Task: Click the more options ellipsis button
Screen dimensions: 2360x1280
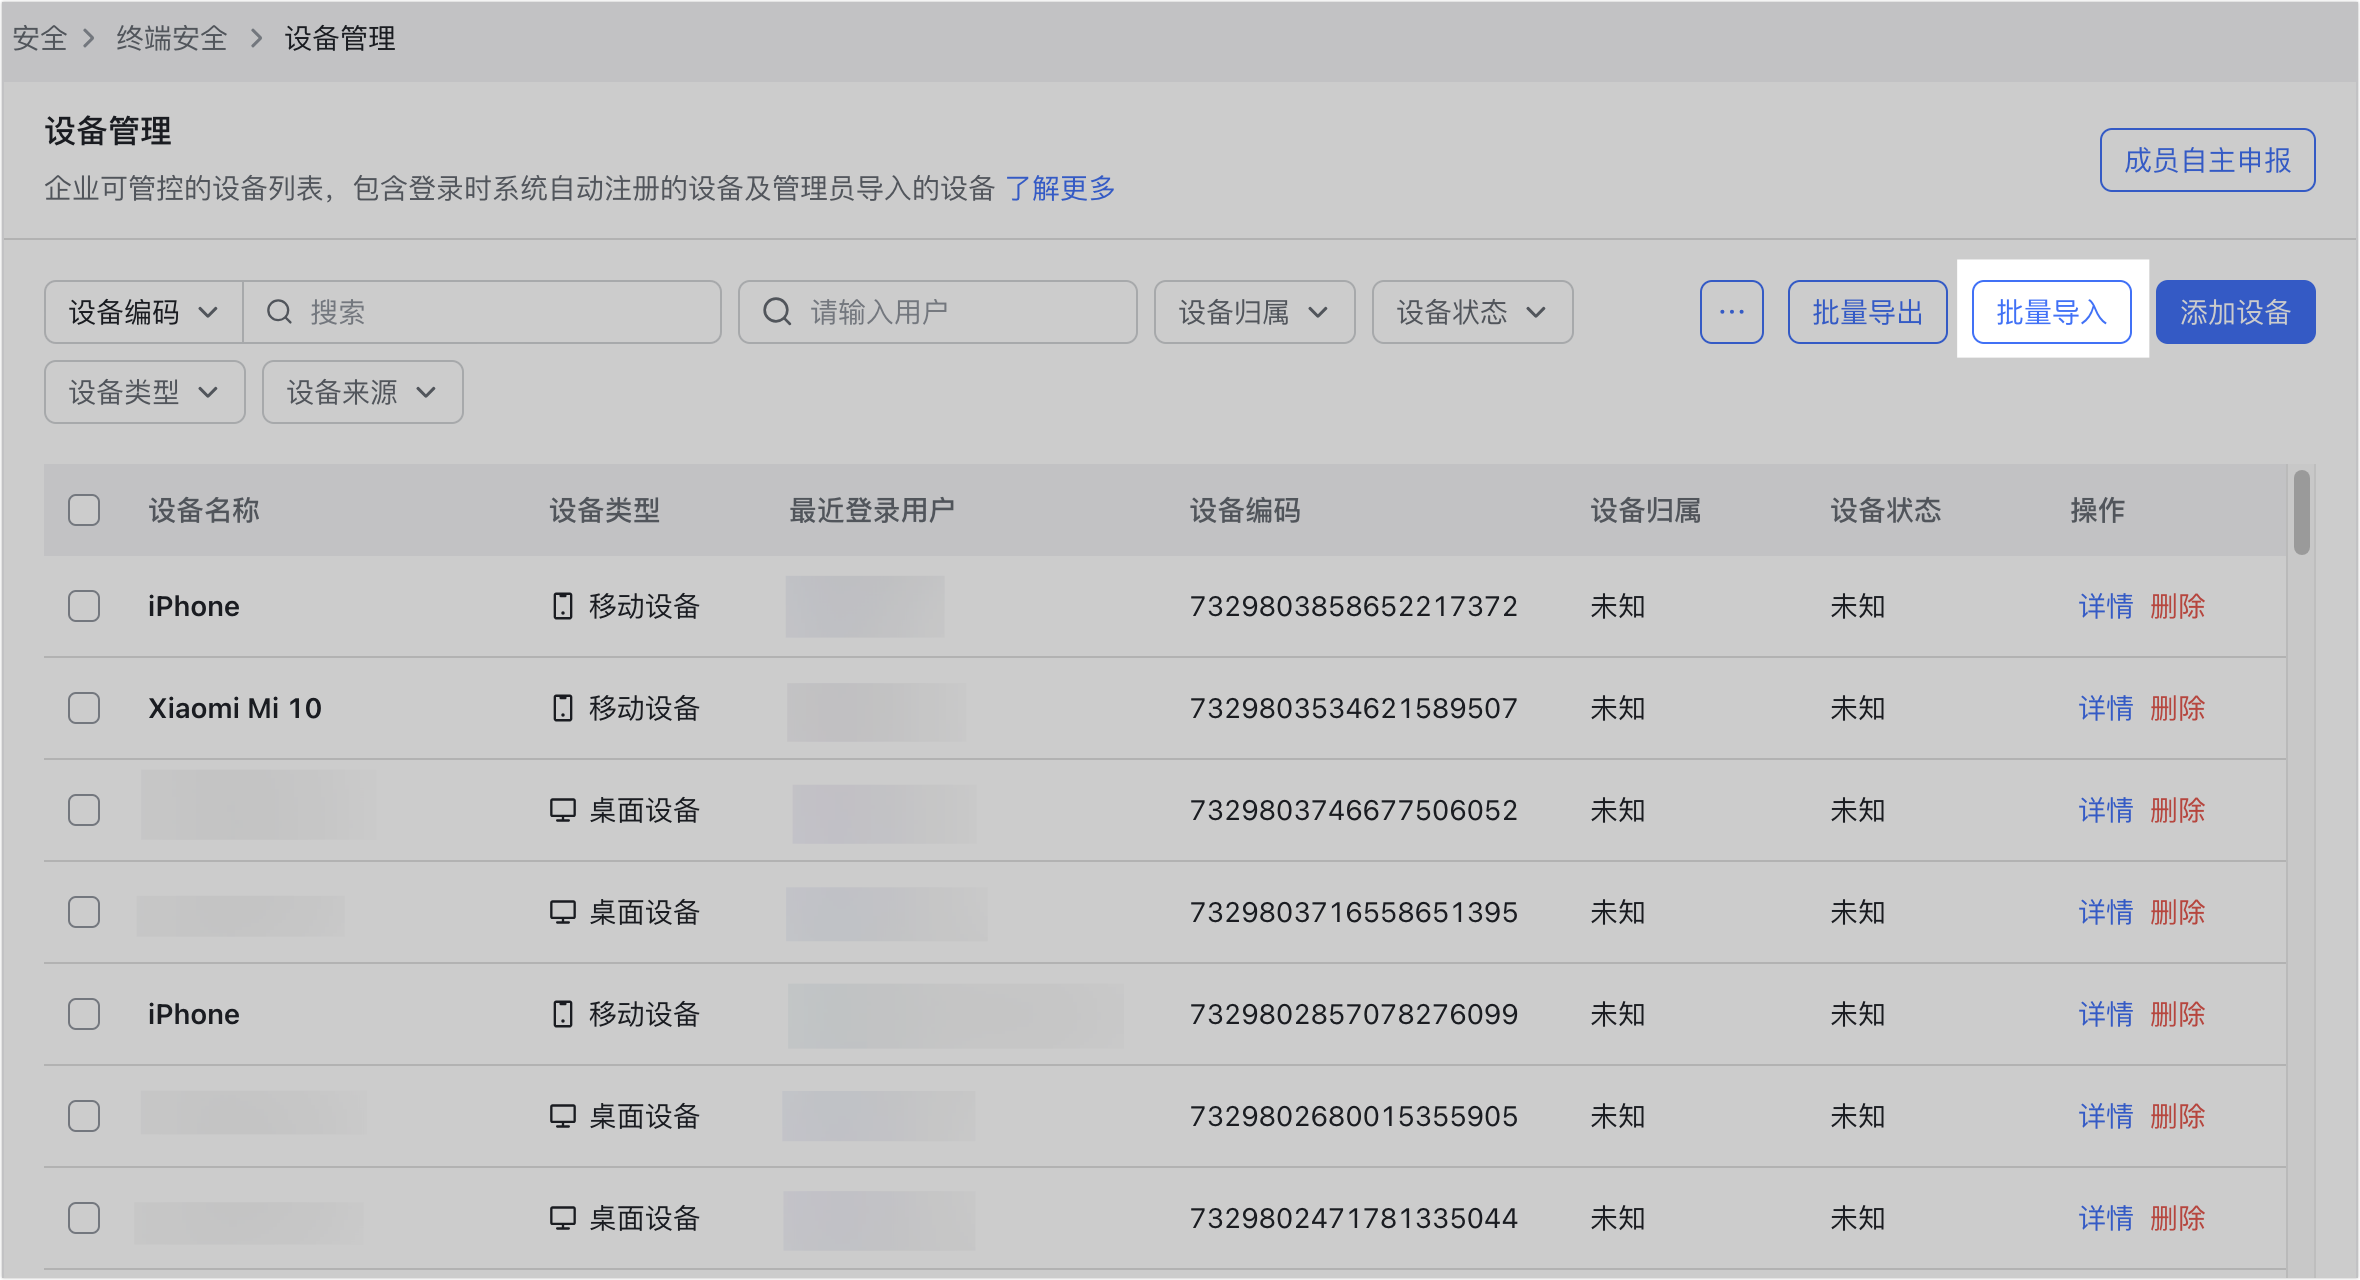Action: (1731, 312)
